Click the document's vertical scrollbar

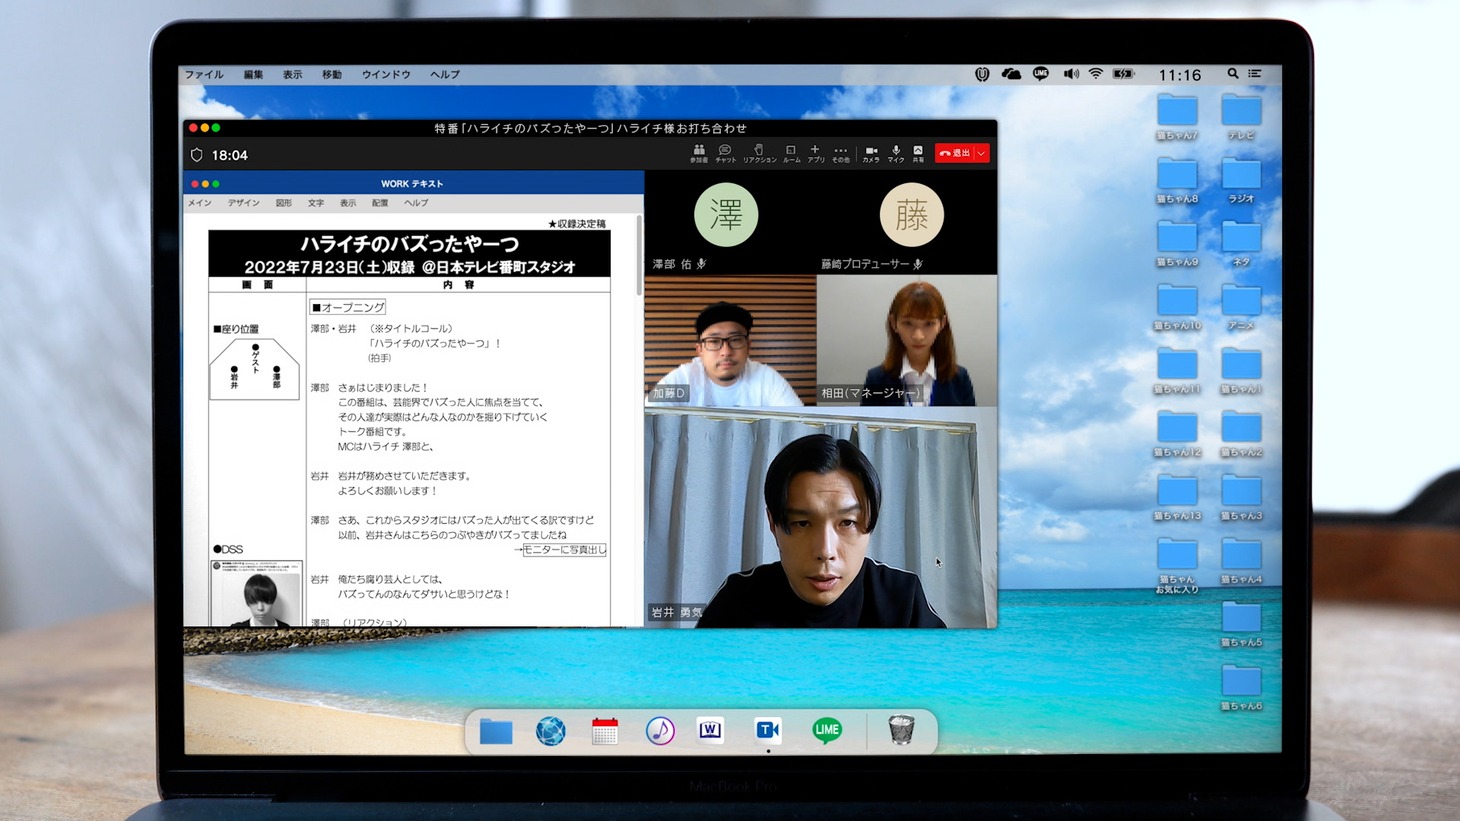point(639,257)
